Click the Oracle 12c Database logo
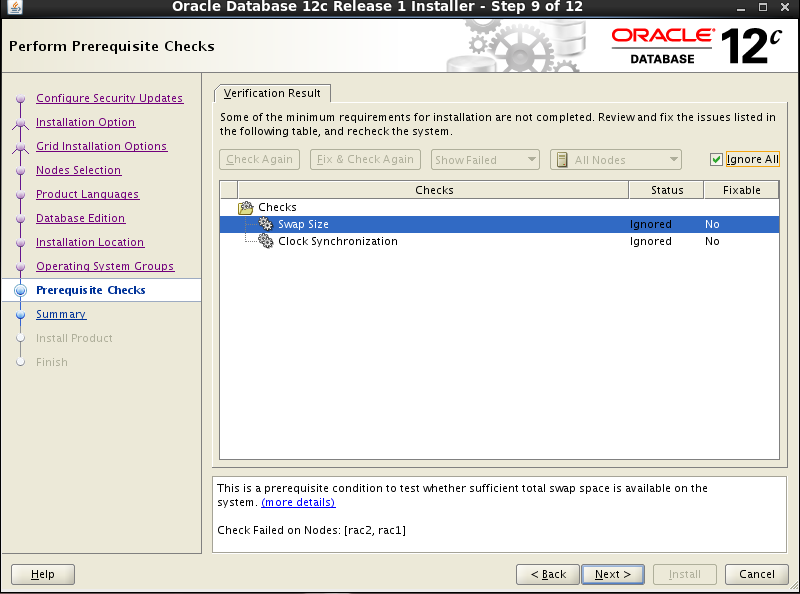 (x=696, y=46)
